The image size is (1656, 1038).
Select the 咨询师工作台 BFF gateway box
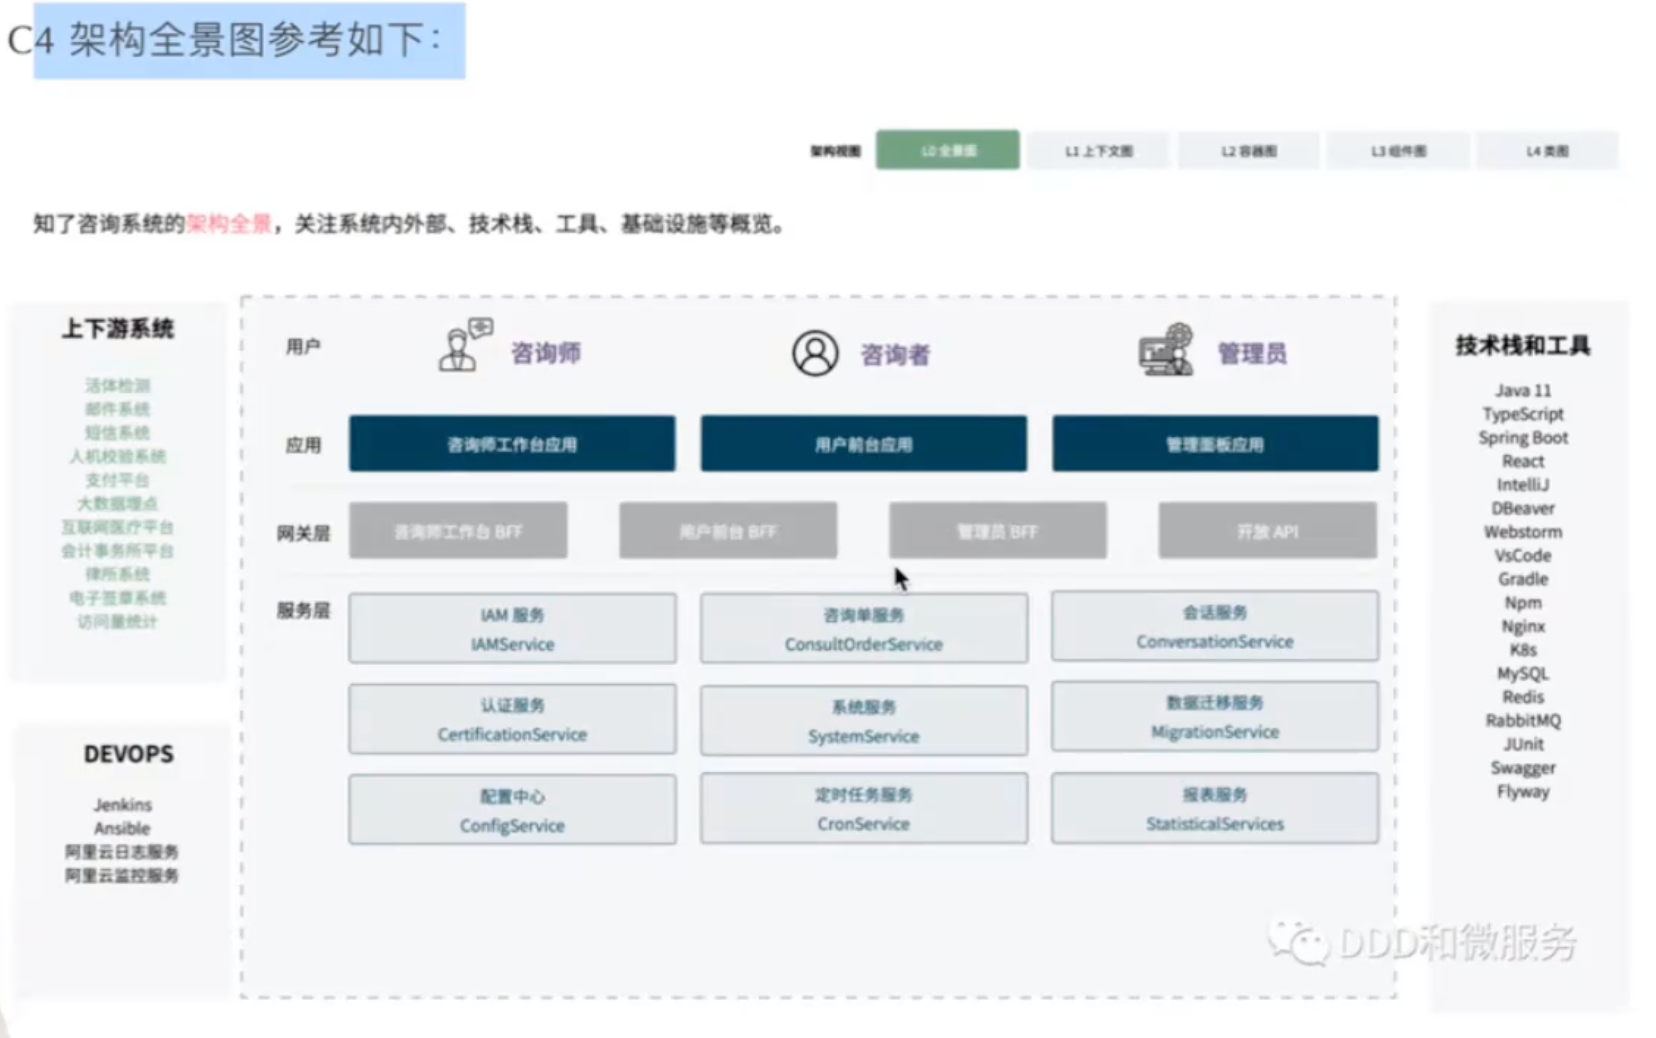coord(458,531)
